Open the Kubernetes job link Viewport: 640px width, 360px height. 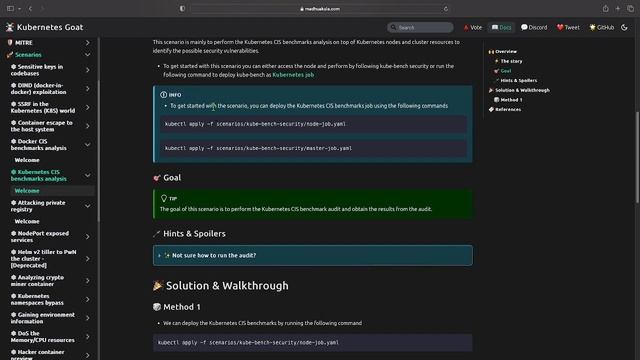(293, 75)
